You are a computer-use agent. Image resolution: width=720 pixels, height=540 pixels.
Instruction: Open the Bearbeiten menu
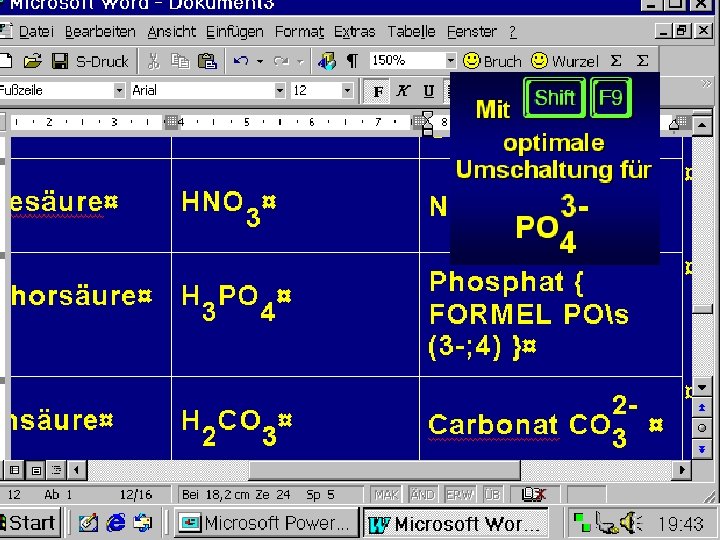[100, 32]
